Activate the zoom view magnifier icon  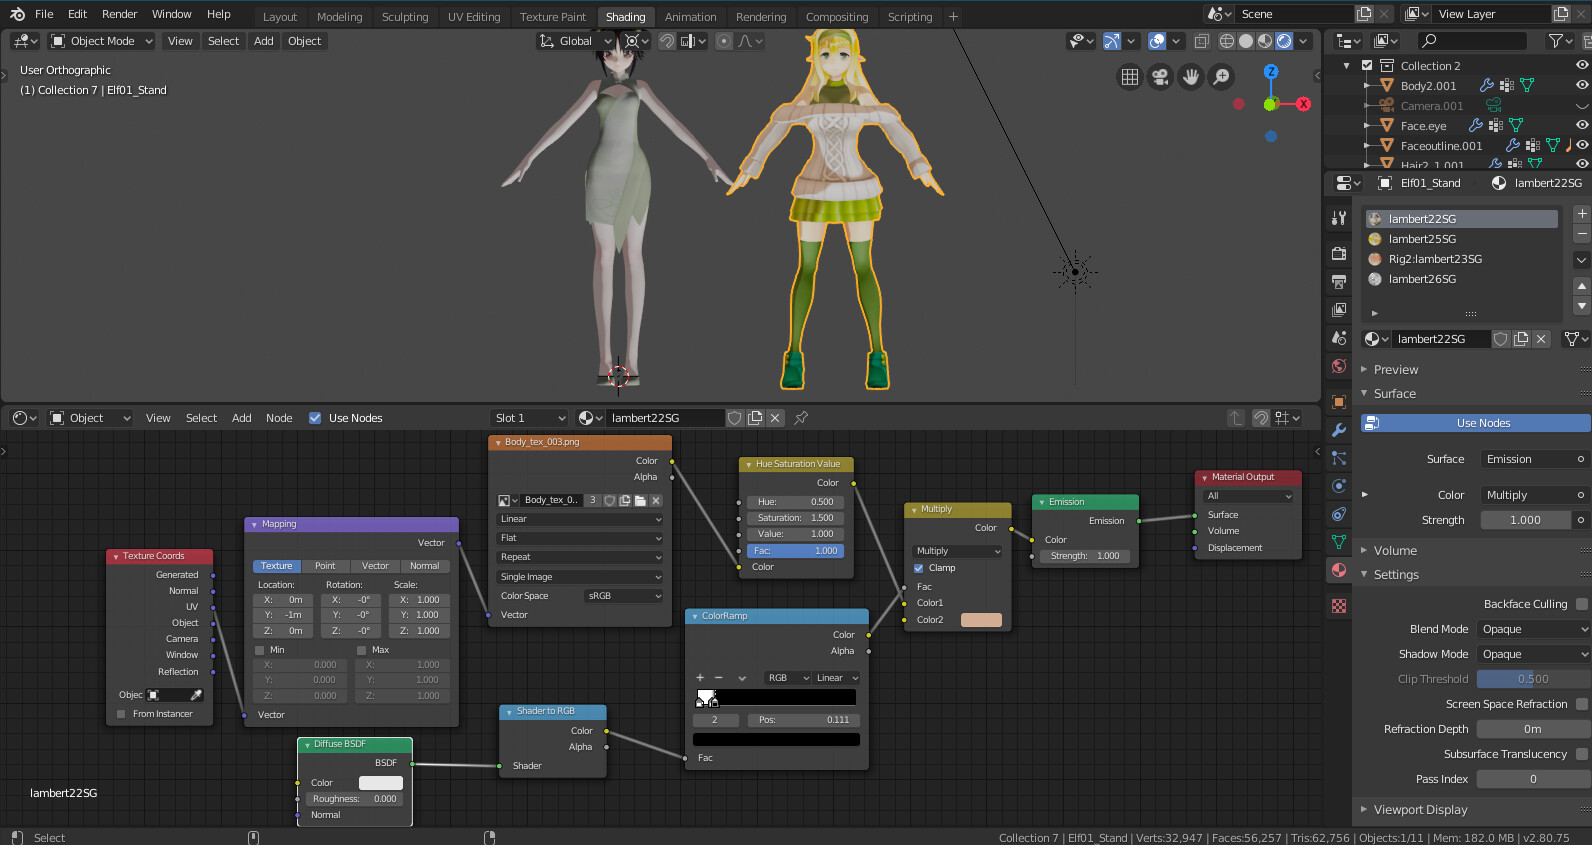1221,77
